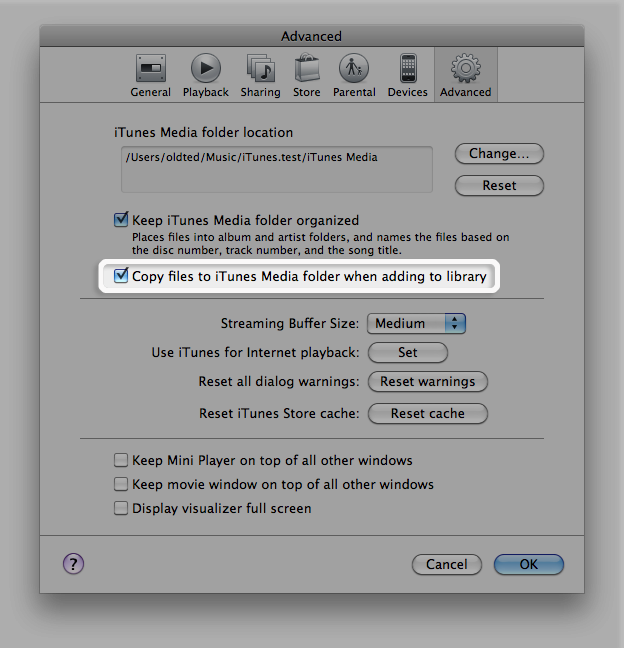Open the Streaming Buffer Size dropdown

(x=417, y=323)
